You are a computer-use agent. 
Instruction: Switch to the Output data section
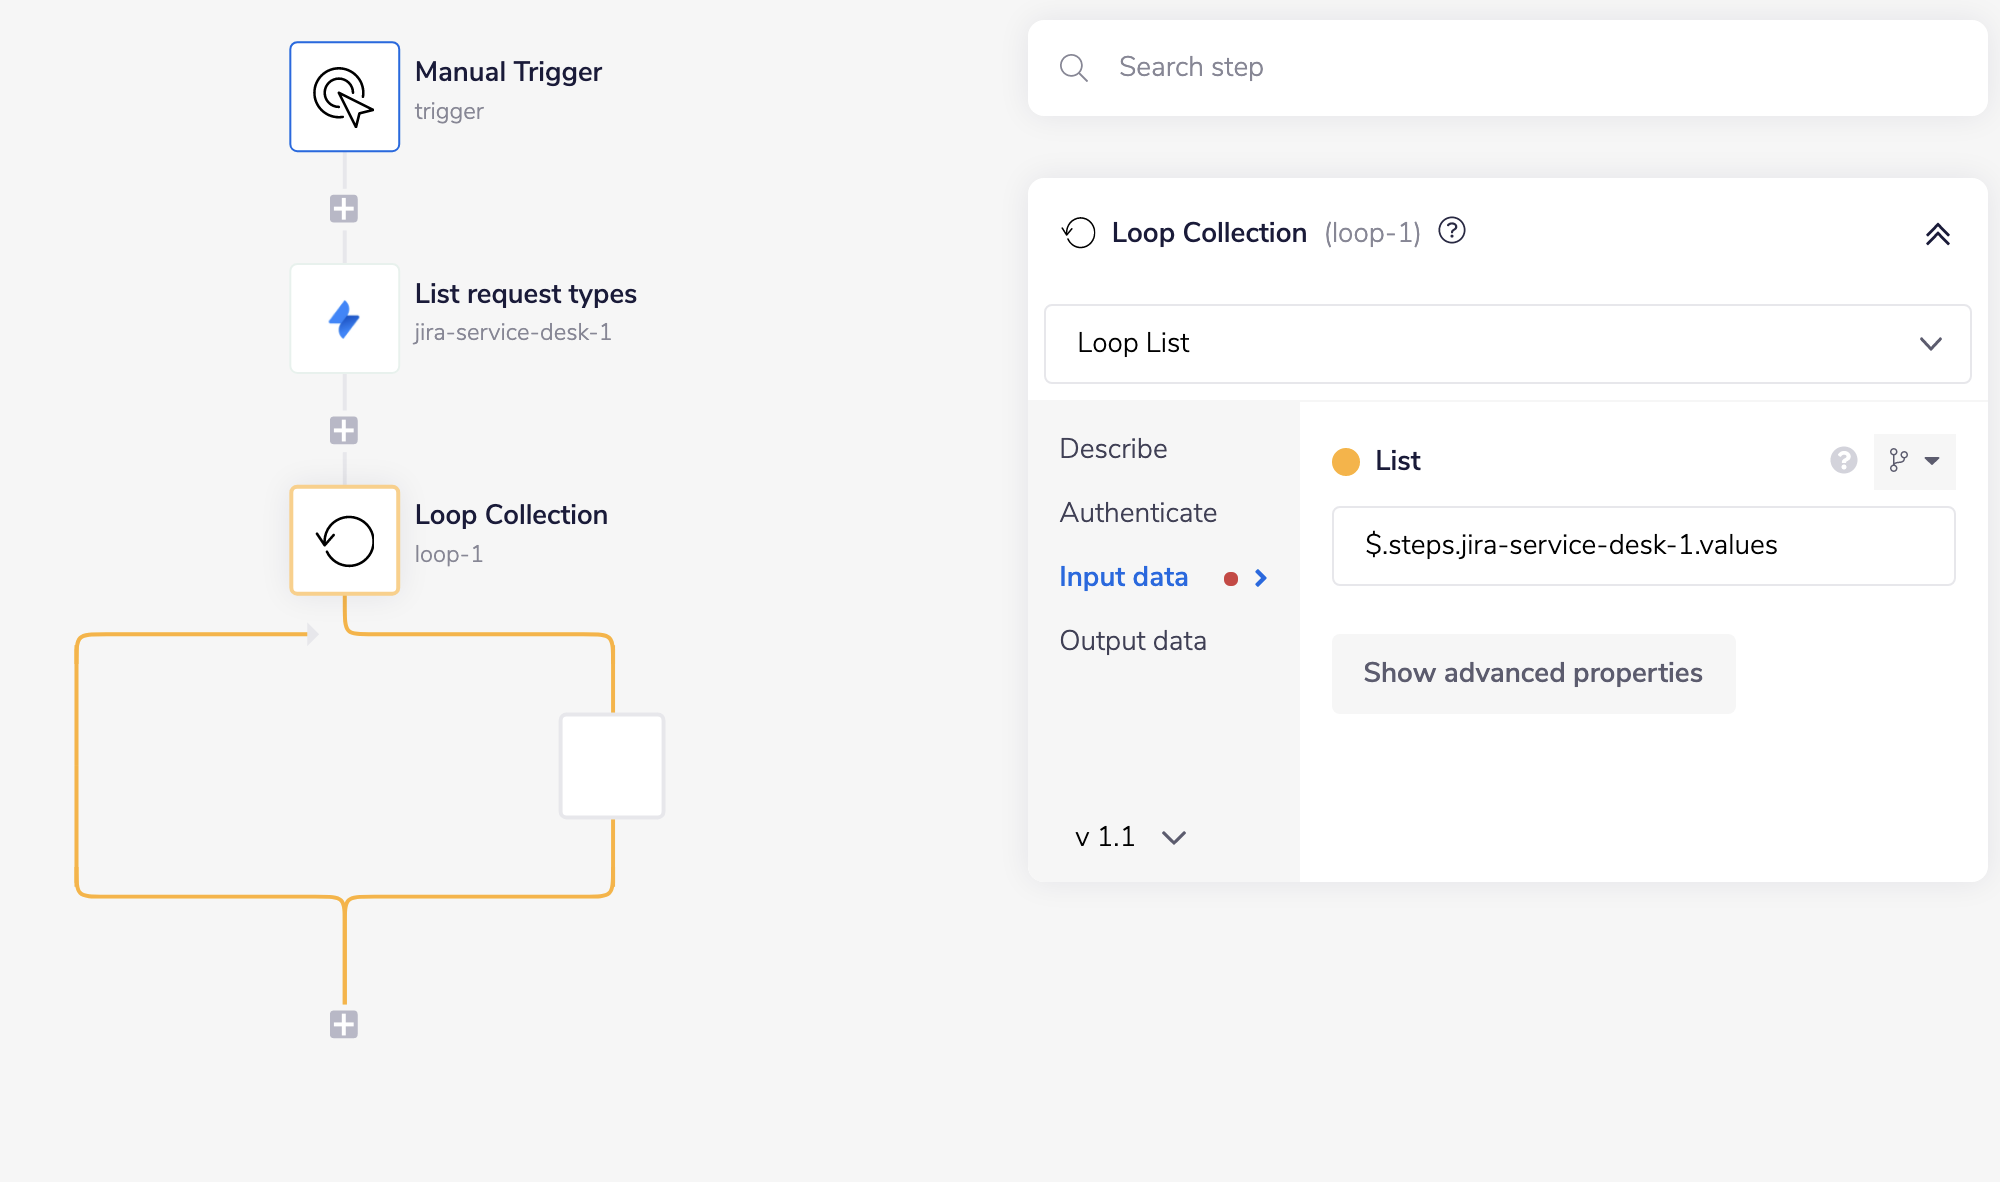[x=1132, y=640]
